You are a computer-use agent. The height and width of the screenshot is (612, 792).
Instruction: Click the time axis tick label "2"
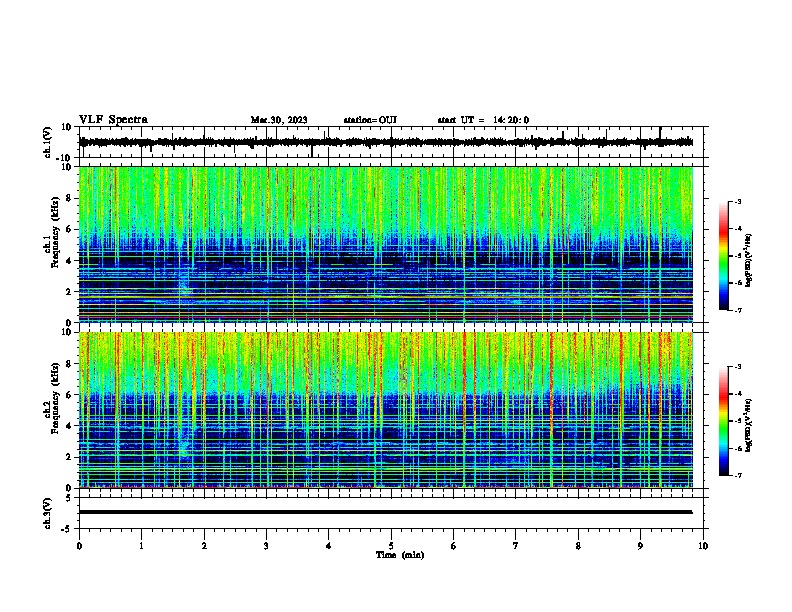pos(204,546)
